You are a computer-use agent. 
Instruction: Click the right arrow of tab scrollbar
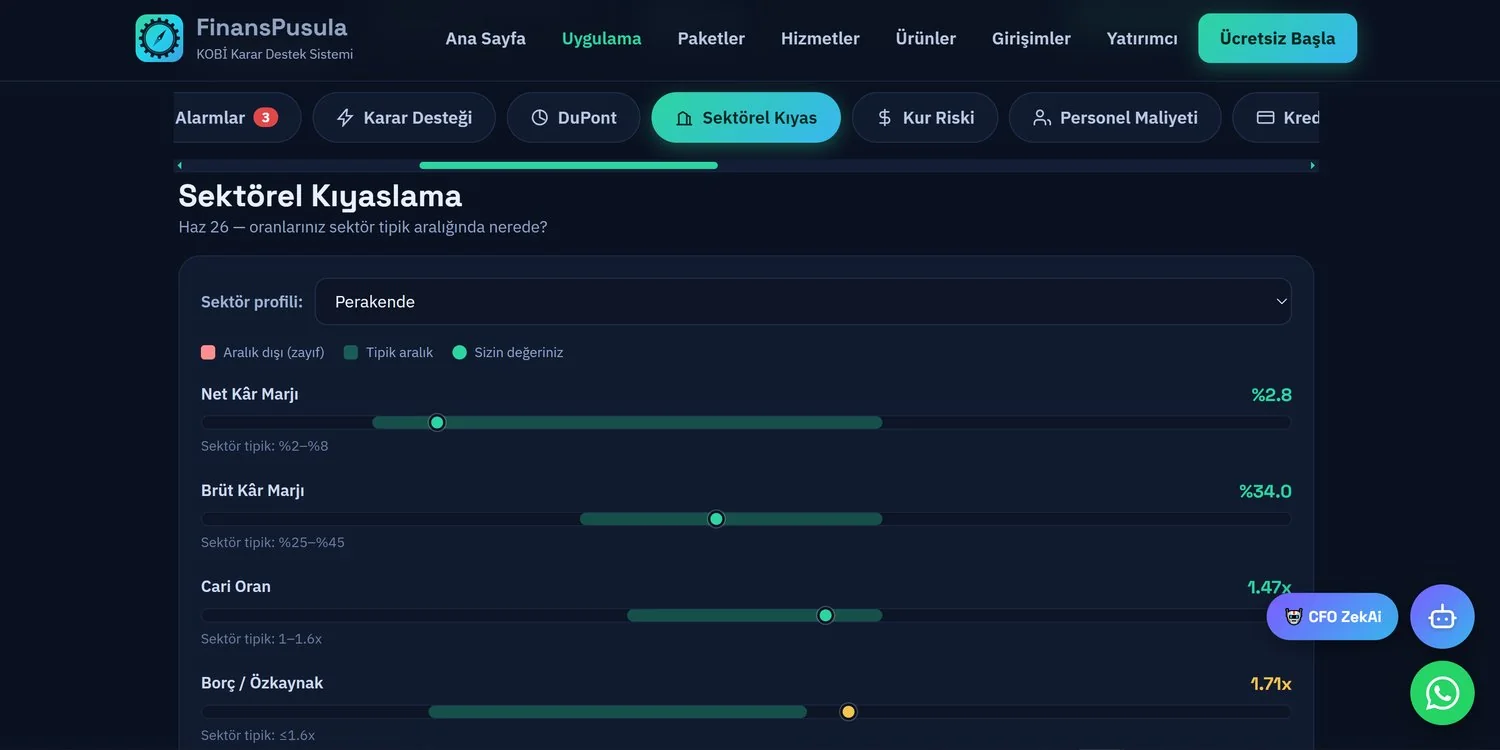pos(1312,165)
